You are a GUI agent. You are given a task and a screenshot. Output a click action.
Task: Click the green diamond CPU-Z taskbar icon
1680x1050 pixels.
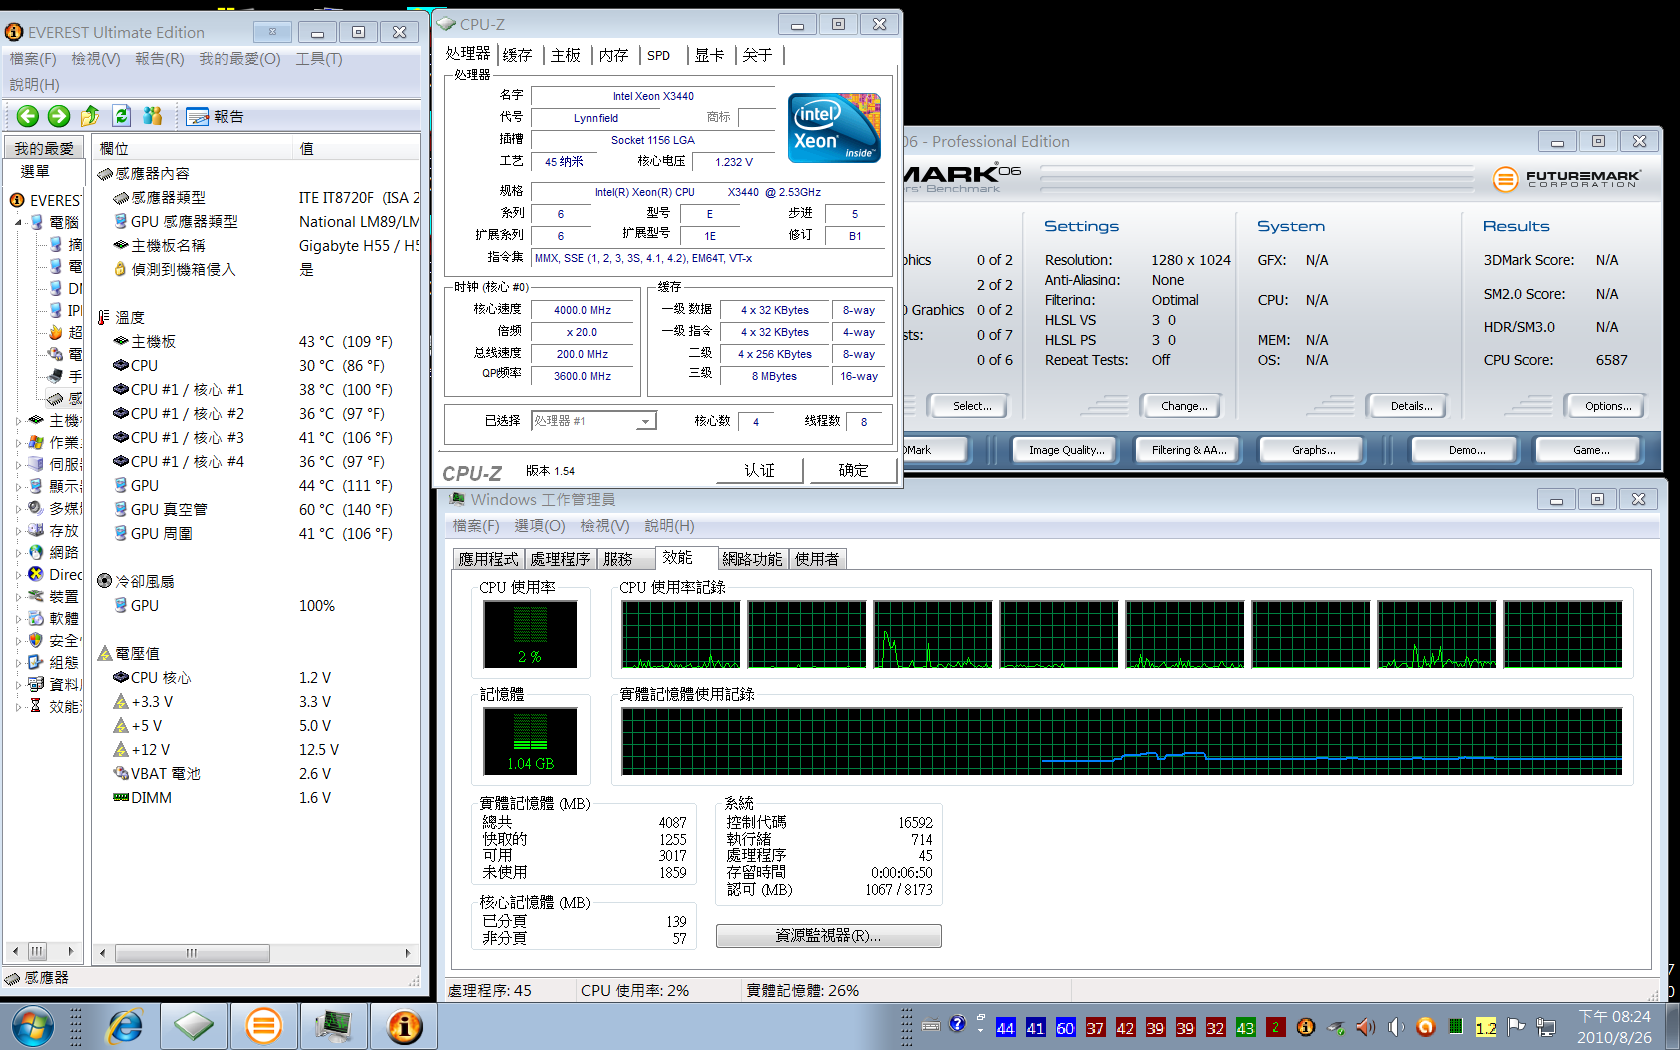point(194,1026)
